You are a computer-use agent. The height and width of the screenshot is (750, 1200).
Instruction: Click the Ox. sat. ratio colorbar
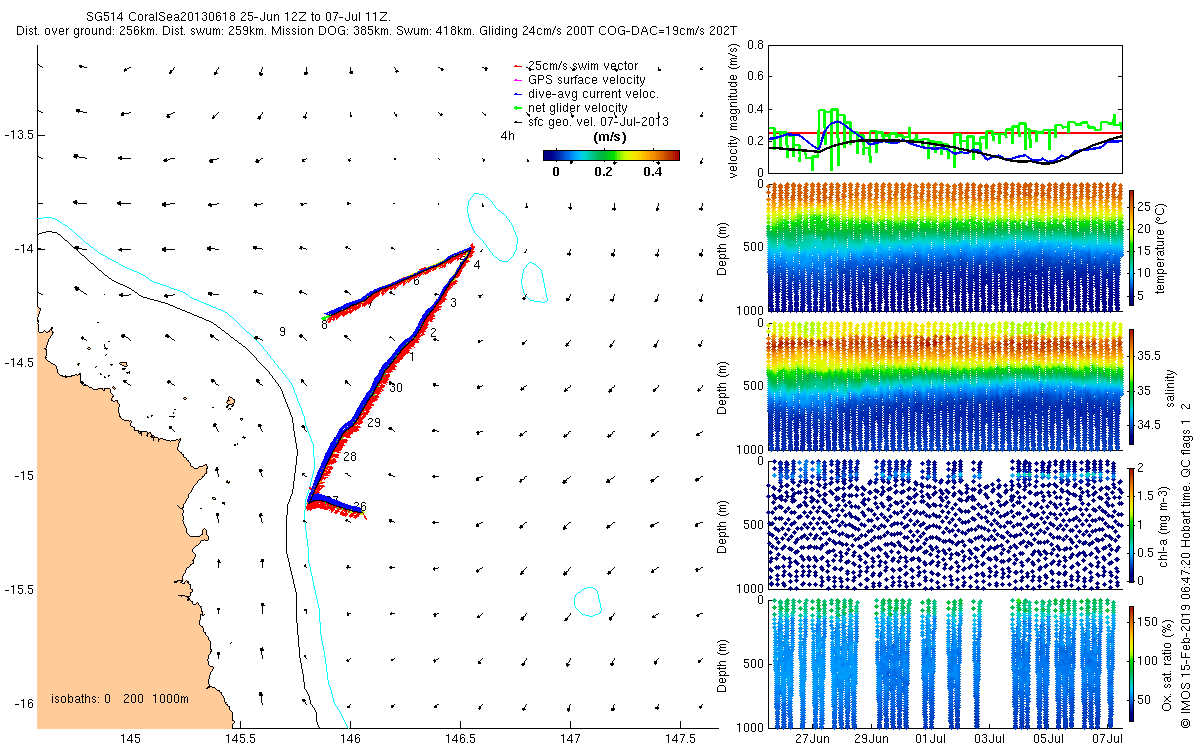(x=1132, y=663)
